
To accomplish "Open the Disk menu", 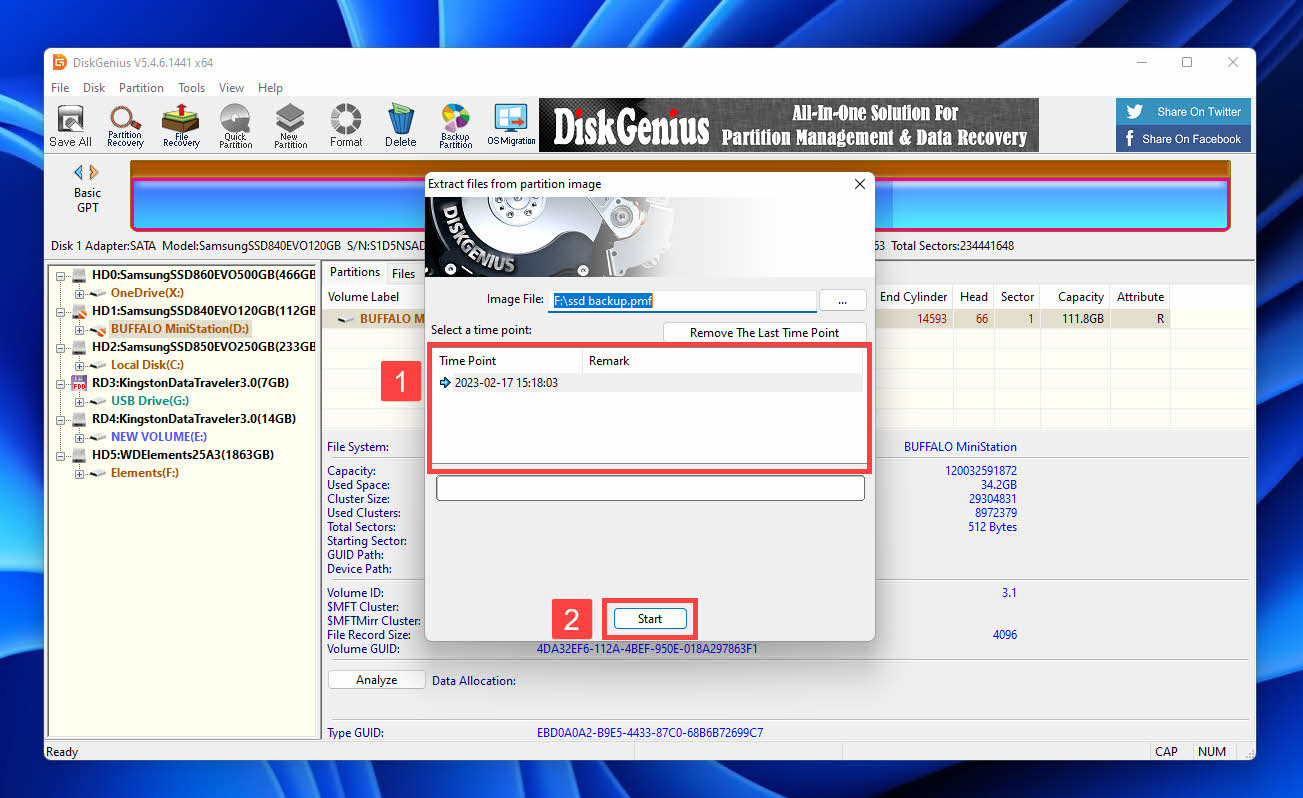I will tap(94, 88).
